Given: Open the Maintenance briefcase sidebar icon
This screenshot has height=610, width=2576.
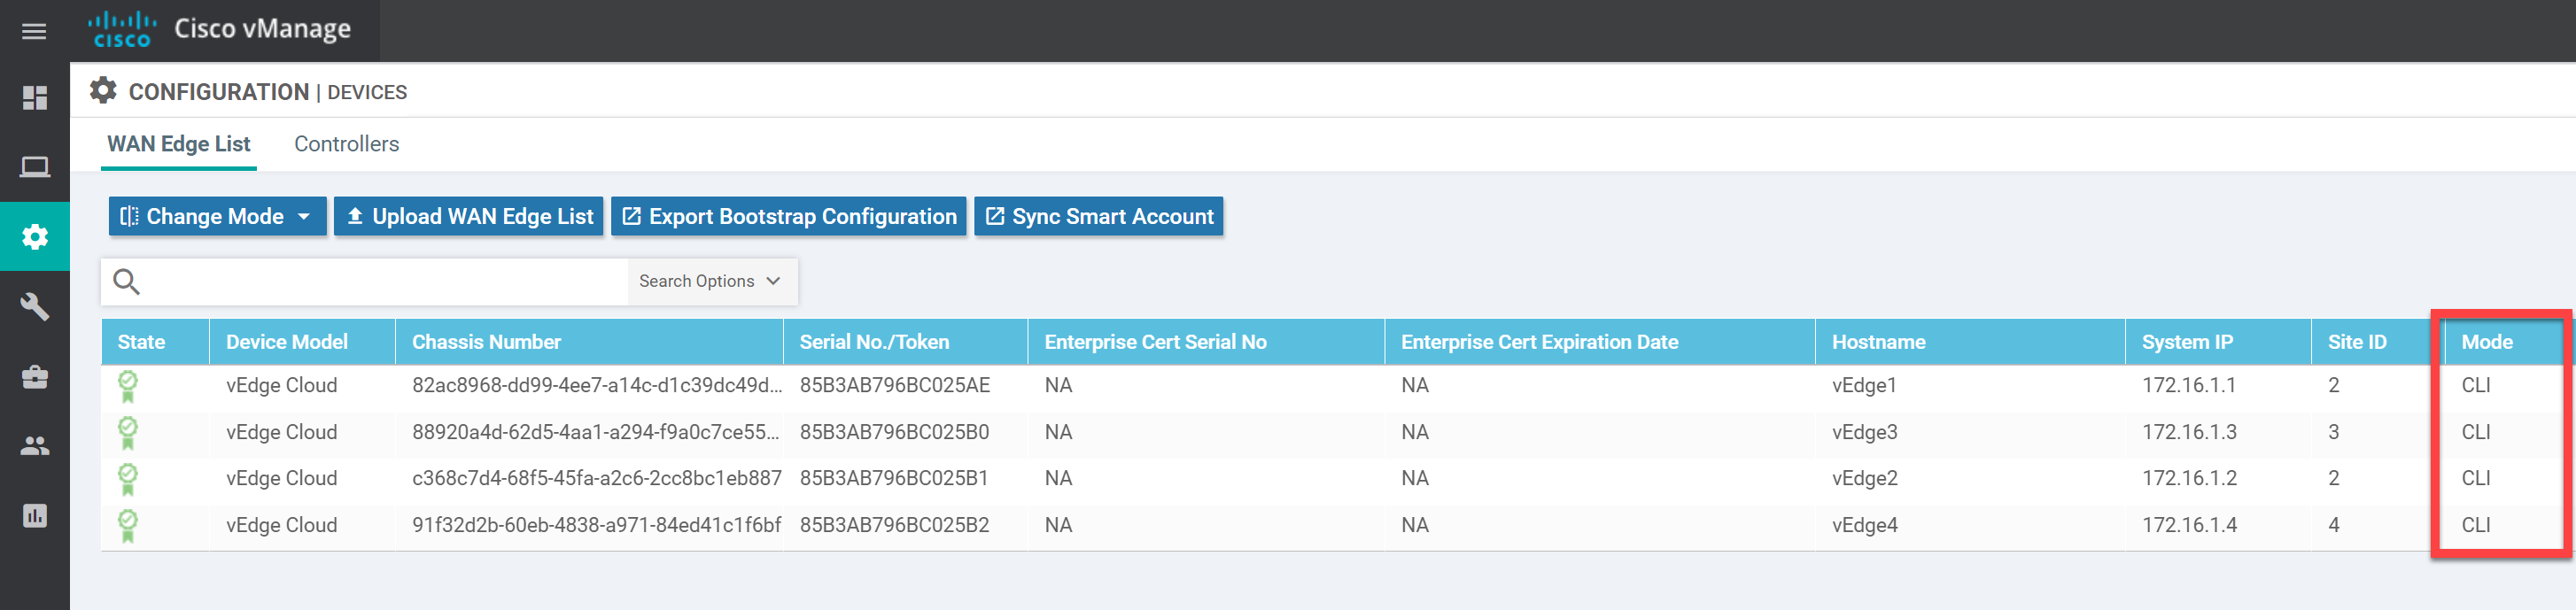Looking at the screenshot, I should point(35,377).
